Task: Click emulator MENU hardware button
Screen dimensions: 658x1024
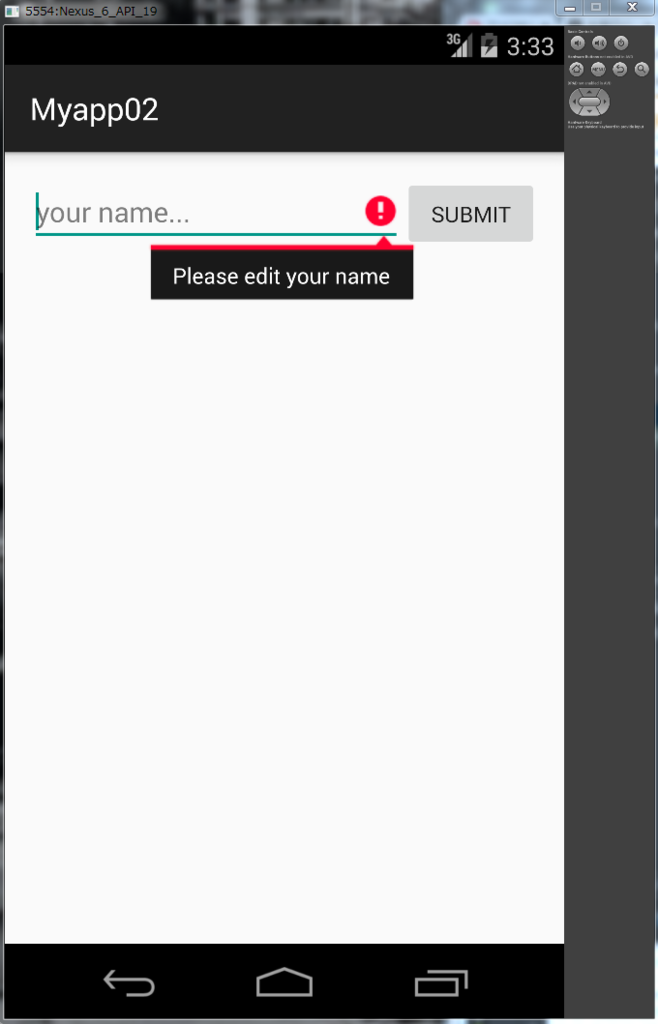Action: (598, 69)
